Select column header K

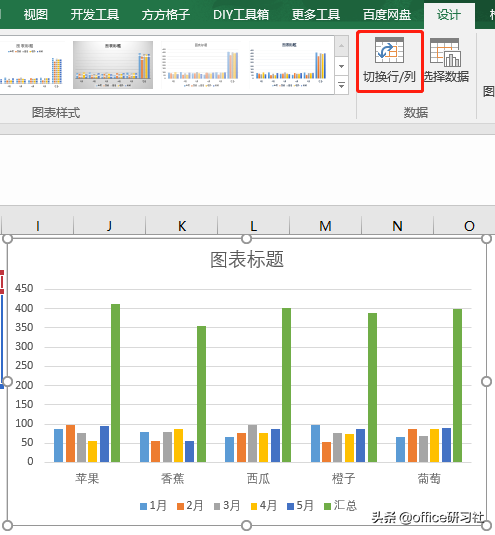pyautogui.click(x=182, y=226)
